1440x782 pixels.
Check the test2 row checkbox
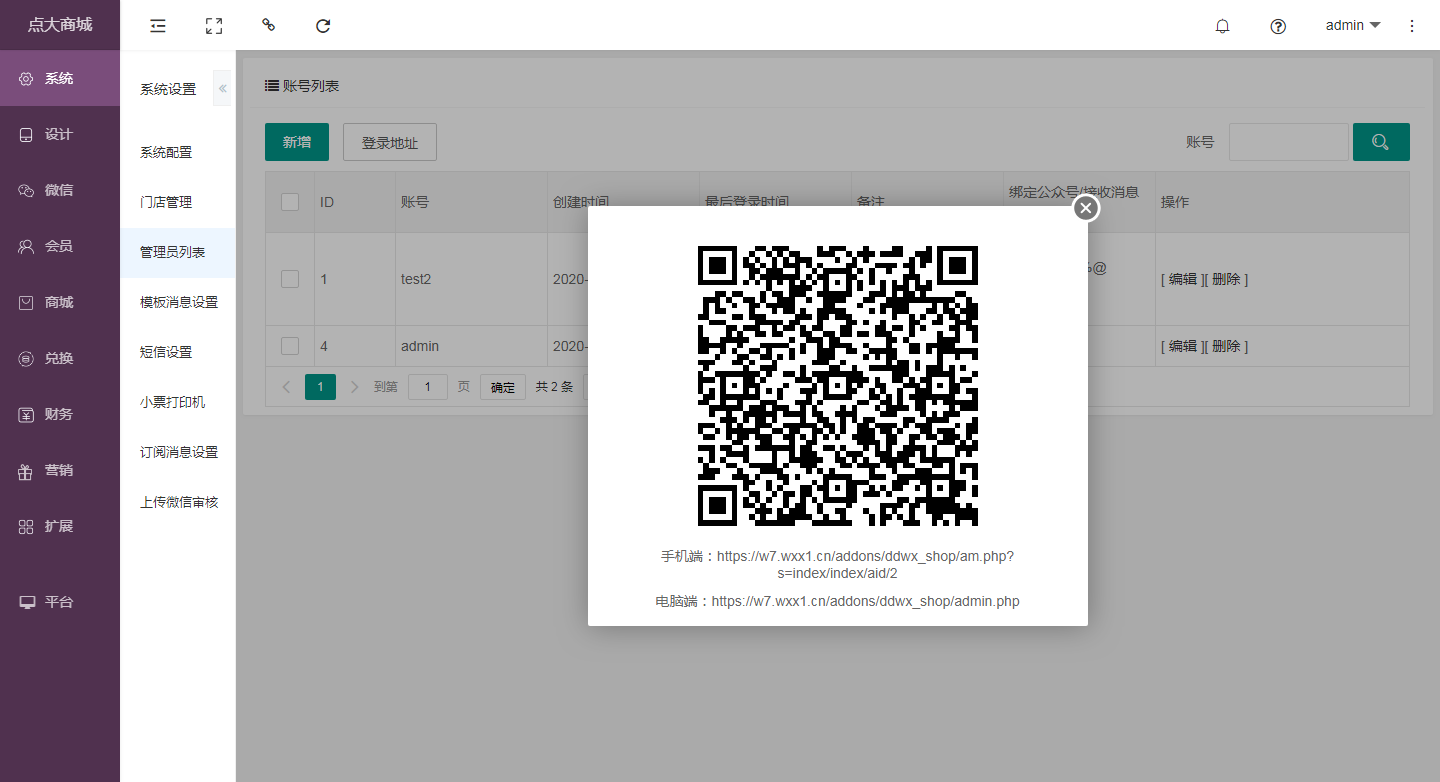tap(290, 279)
